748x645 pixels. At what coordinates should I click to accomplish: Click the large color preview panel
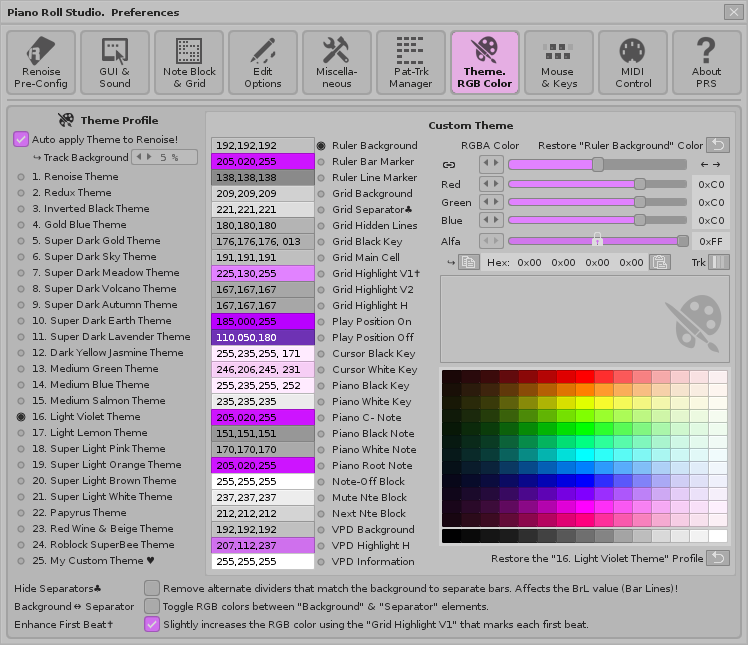click(x=585, y=319)
